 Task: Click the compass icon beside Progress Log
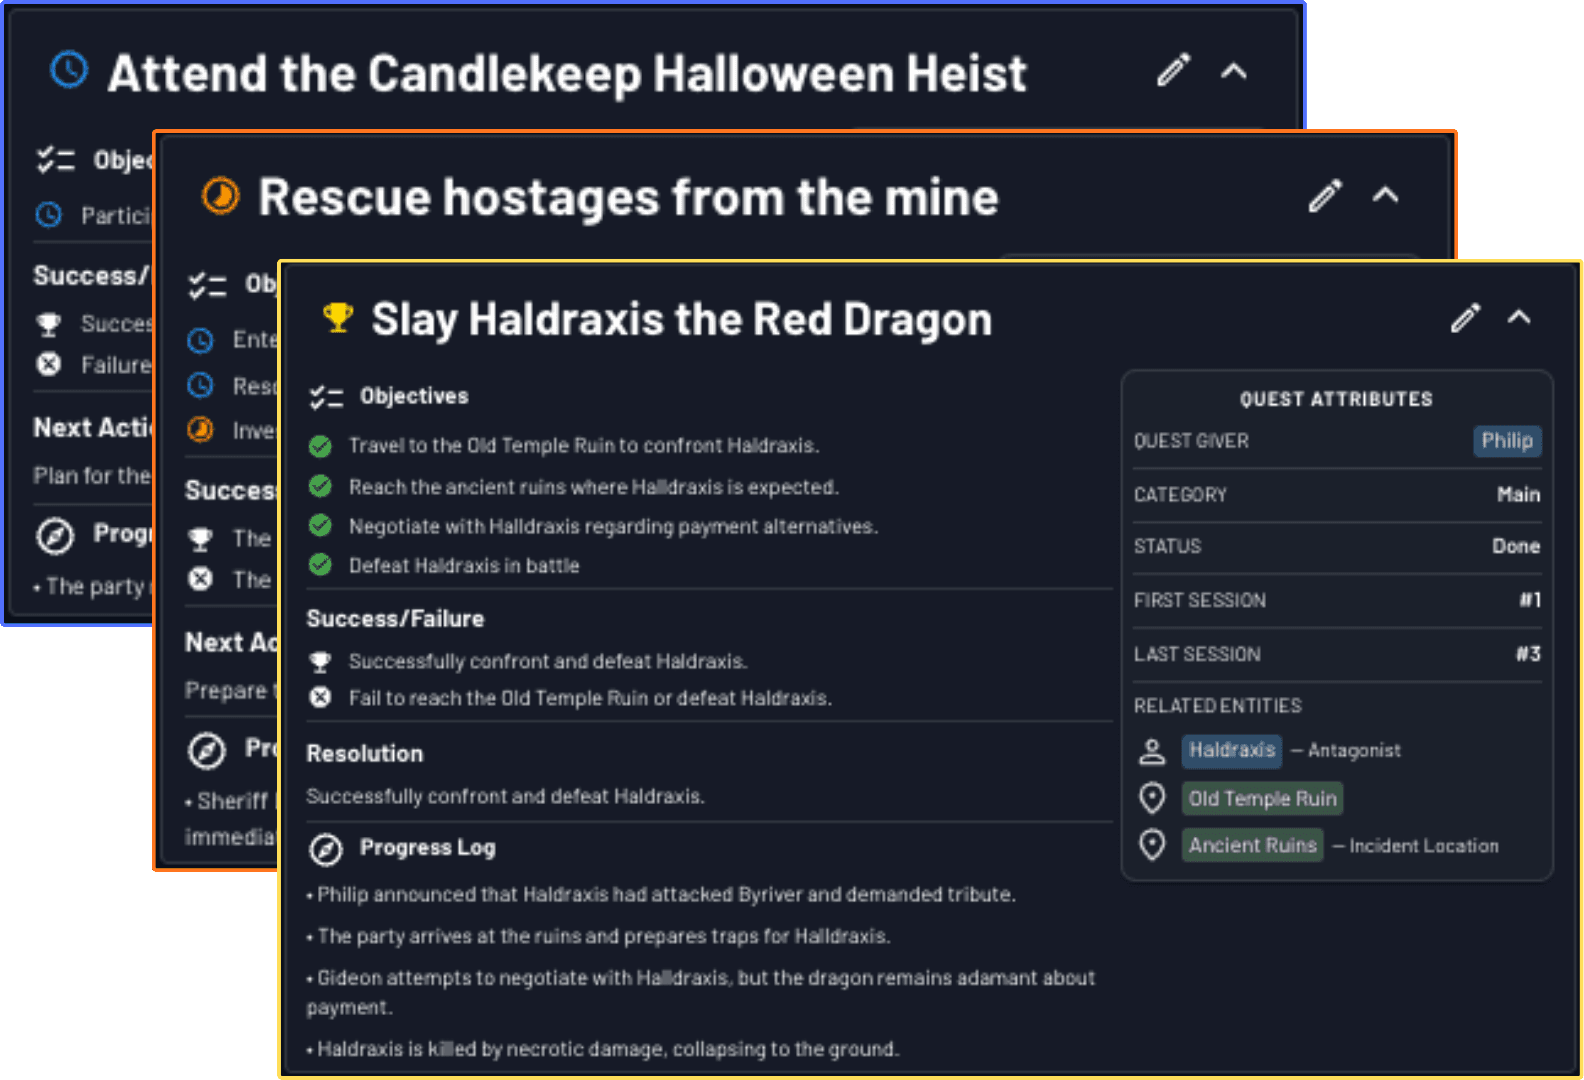[325, 849]
